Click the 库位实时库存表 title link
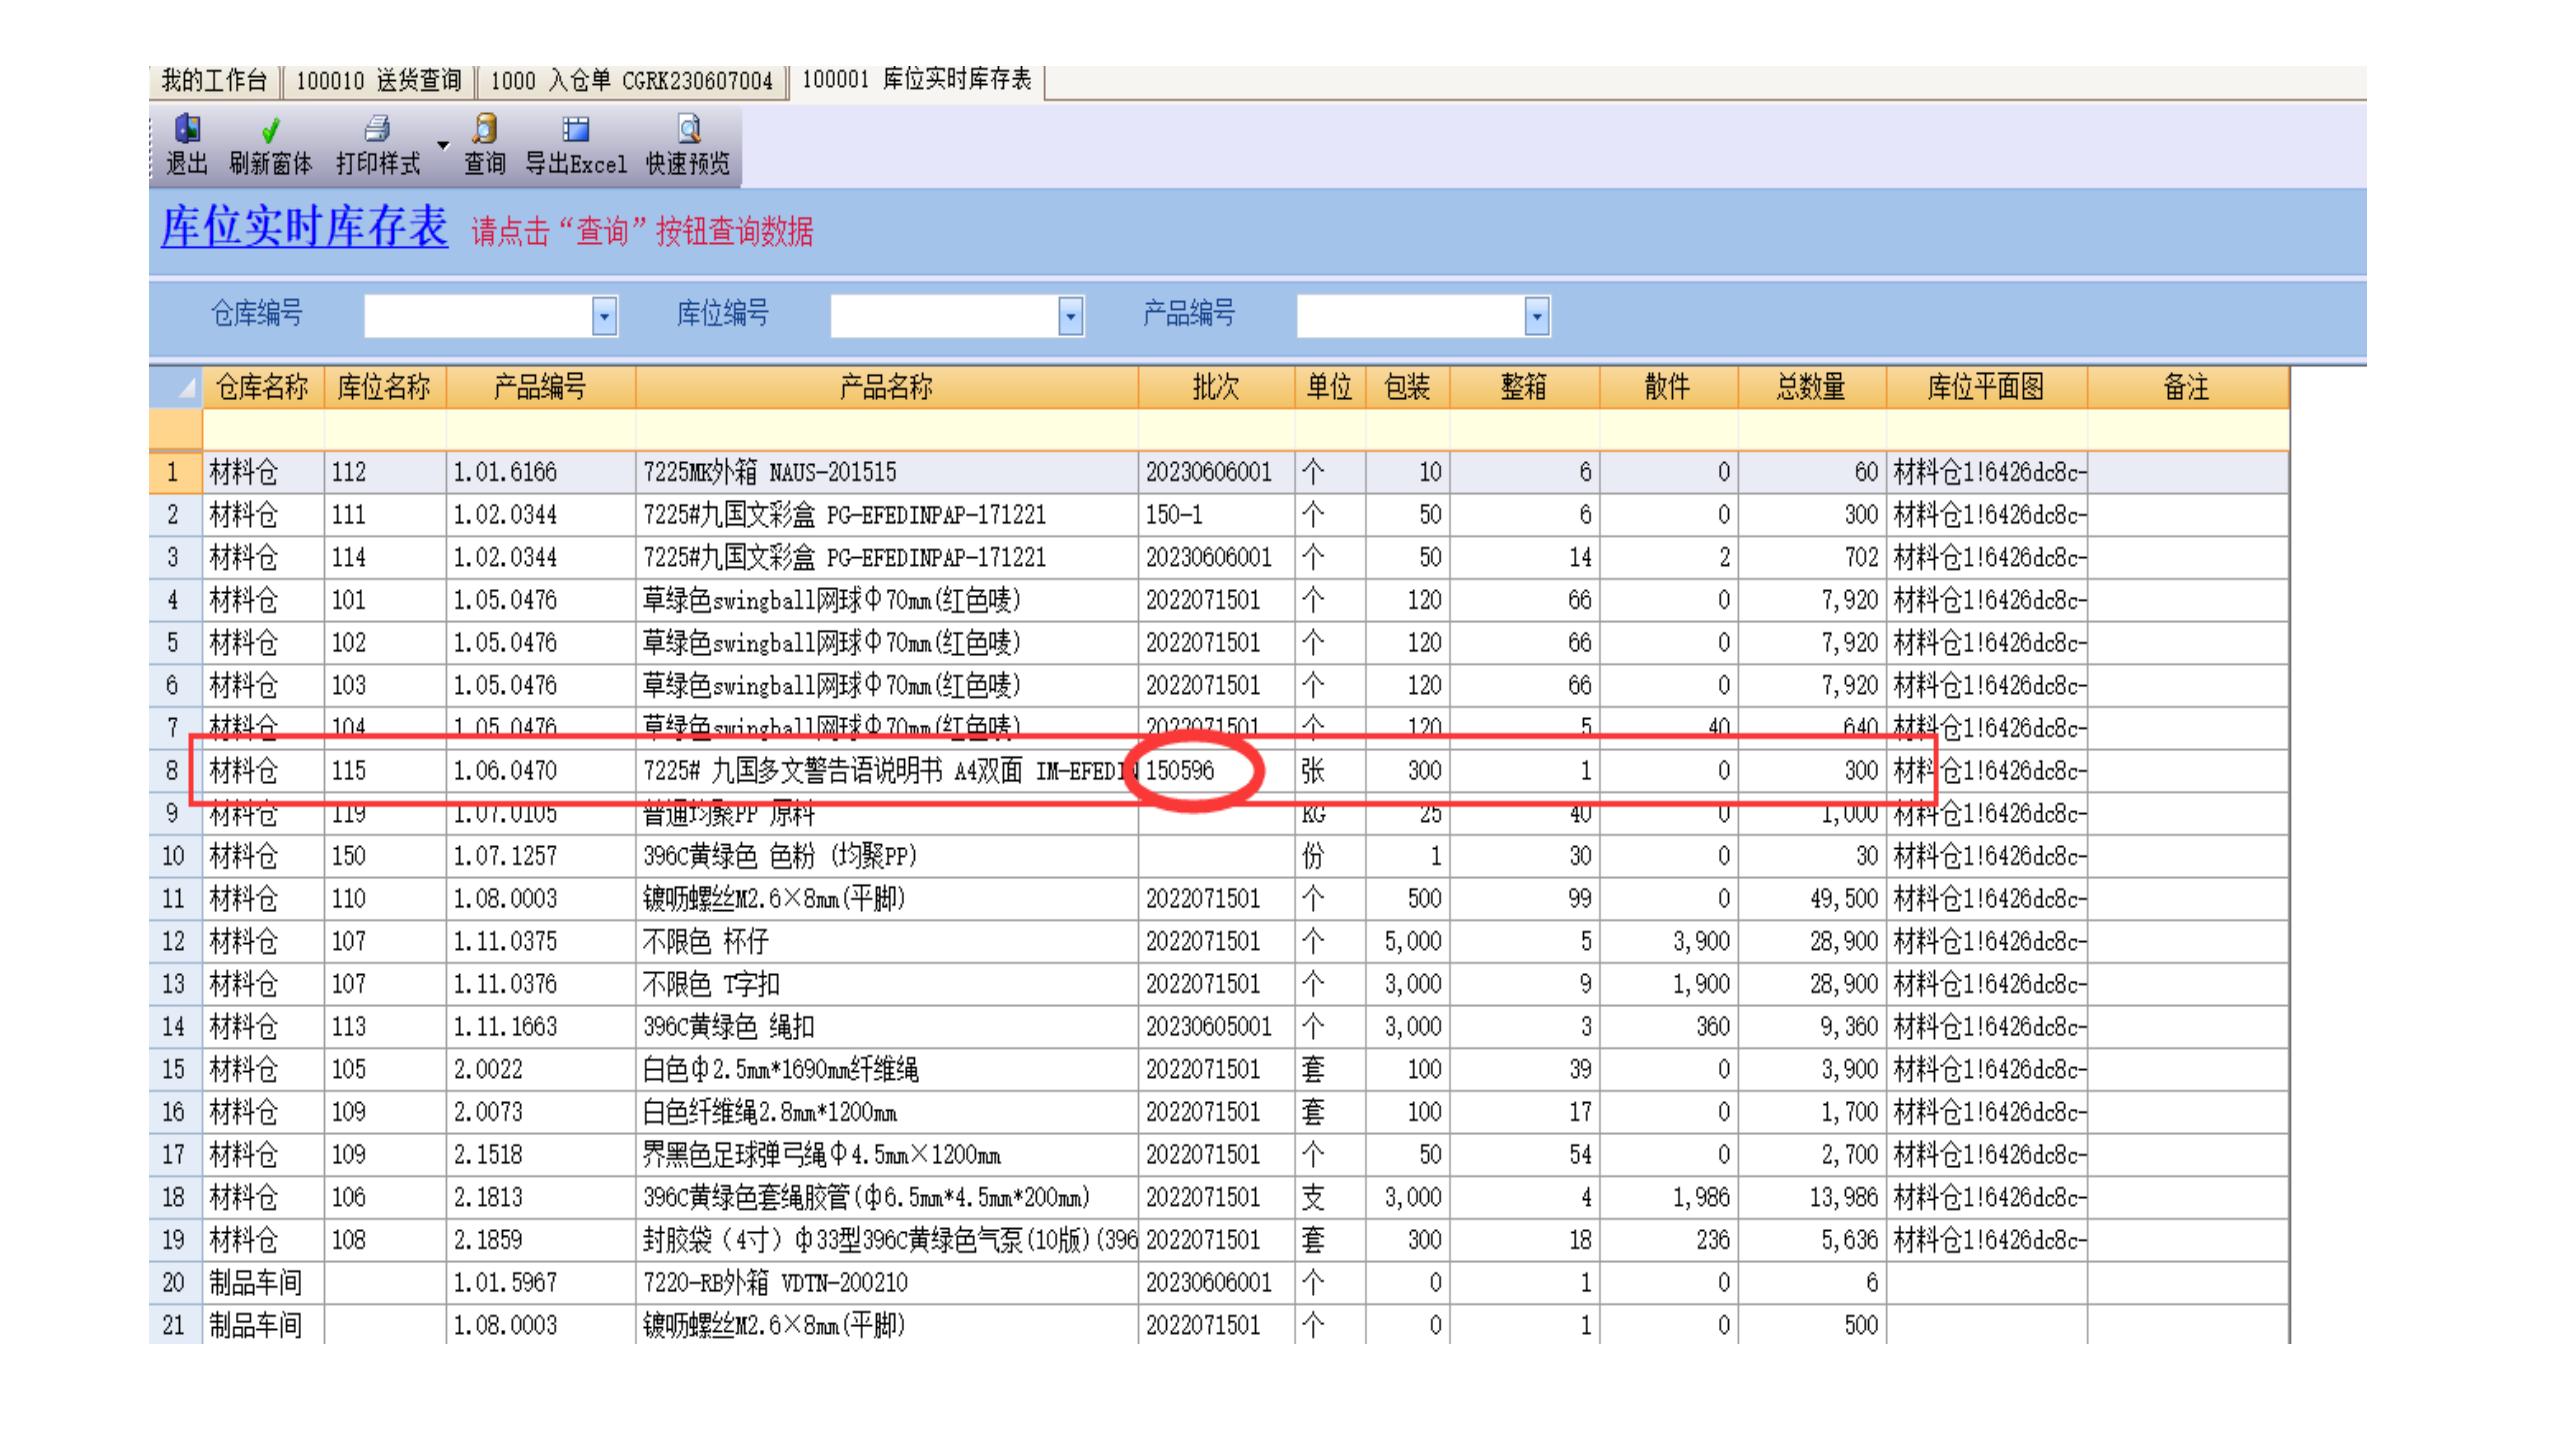This screenshot has width=2560, height=1440. (304, 227)
